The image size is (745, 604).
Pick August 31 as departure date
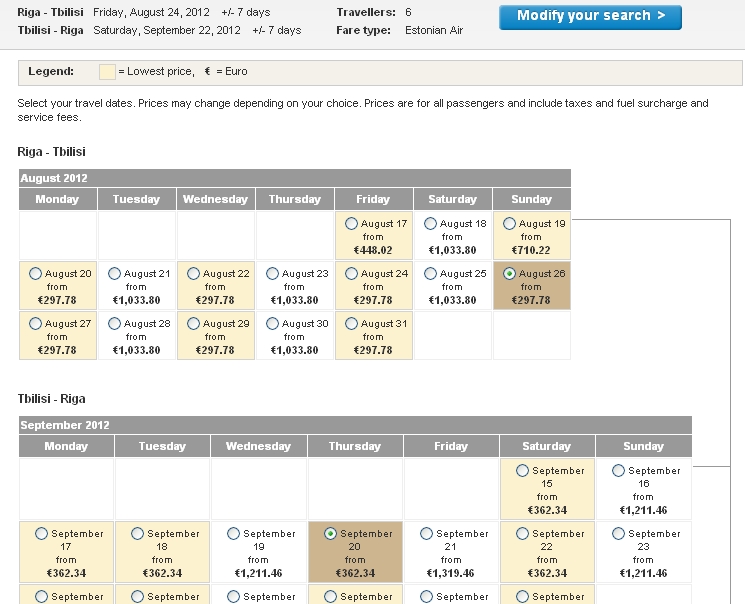[351, 323]
